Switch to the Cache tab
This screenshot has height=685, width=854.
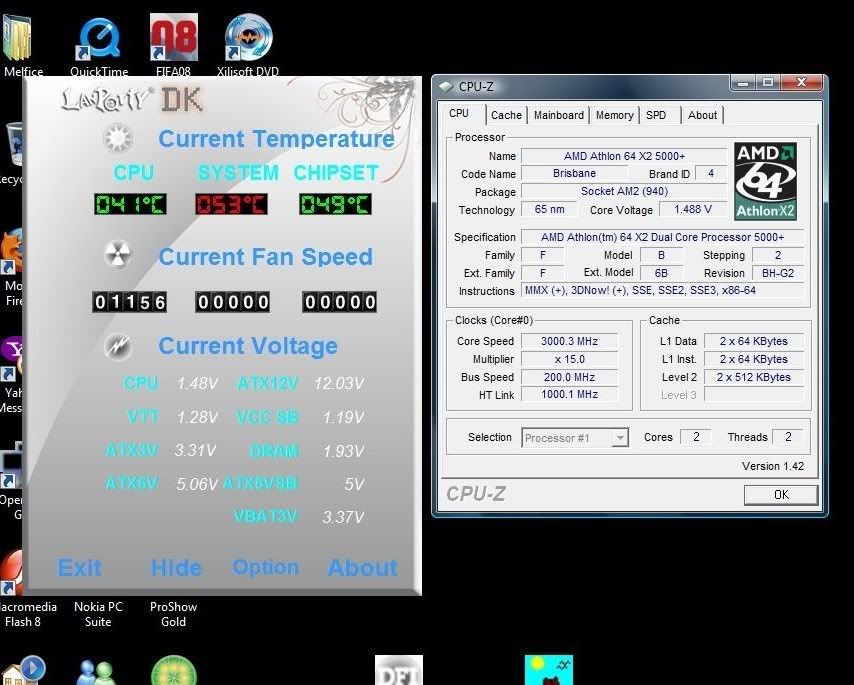coord(506,115)
